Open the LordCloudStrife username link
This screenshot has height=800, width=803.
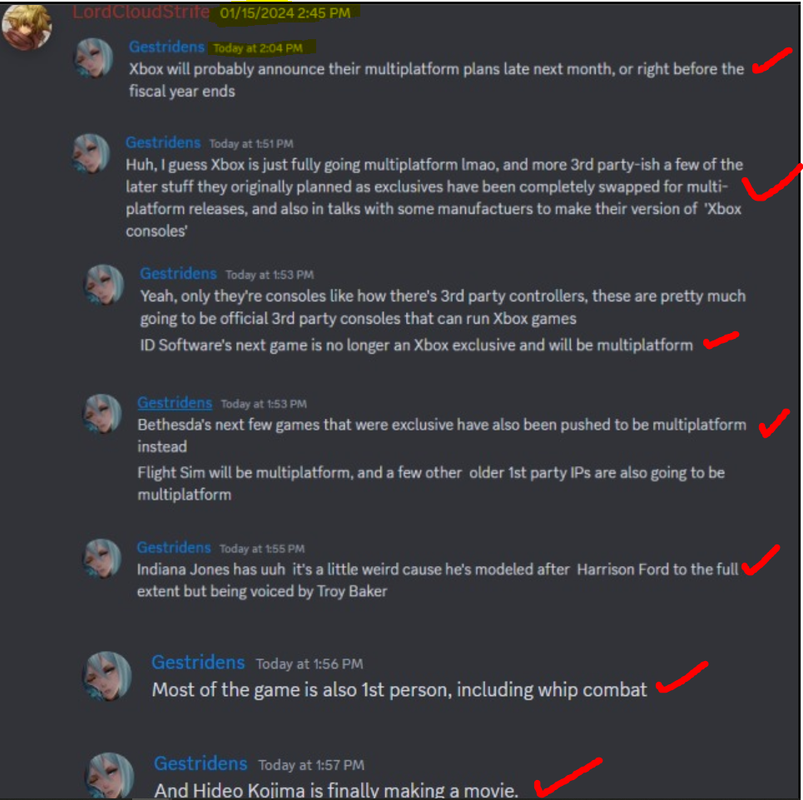(x=141, y=12)
